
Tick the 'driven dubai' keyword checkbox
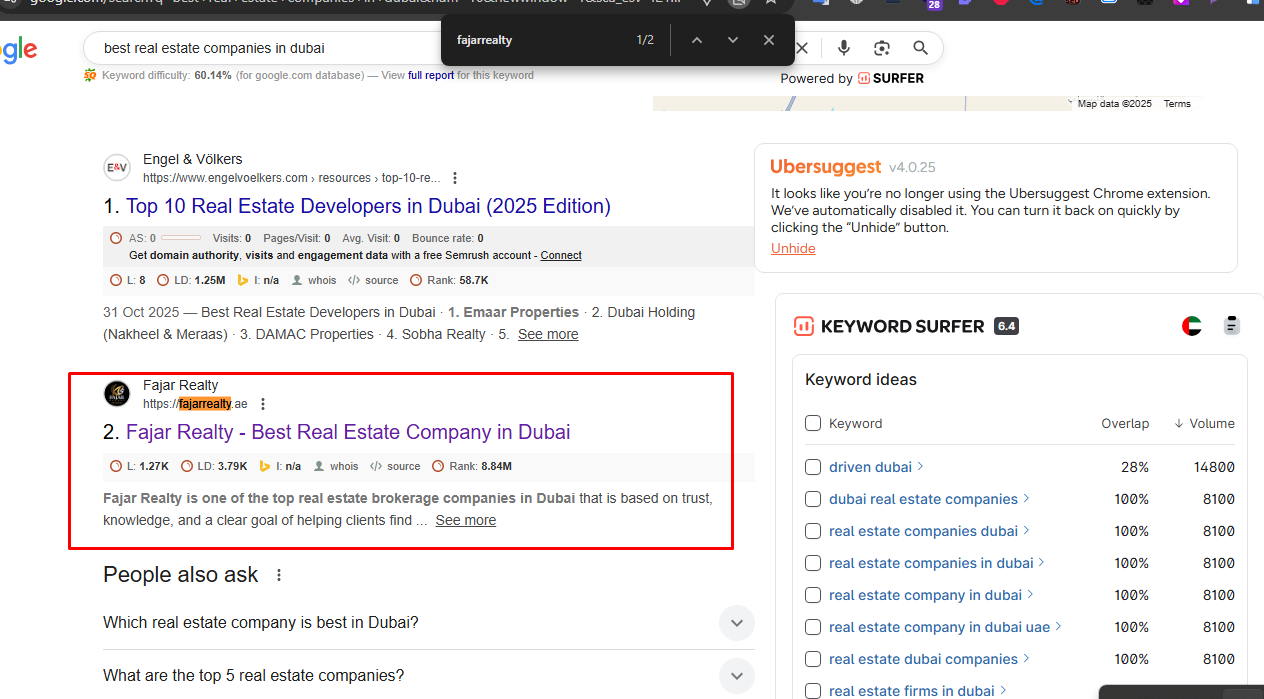813,467
